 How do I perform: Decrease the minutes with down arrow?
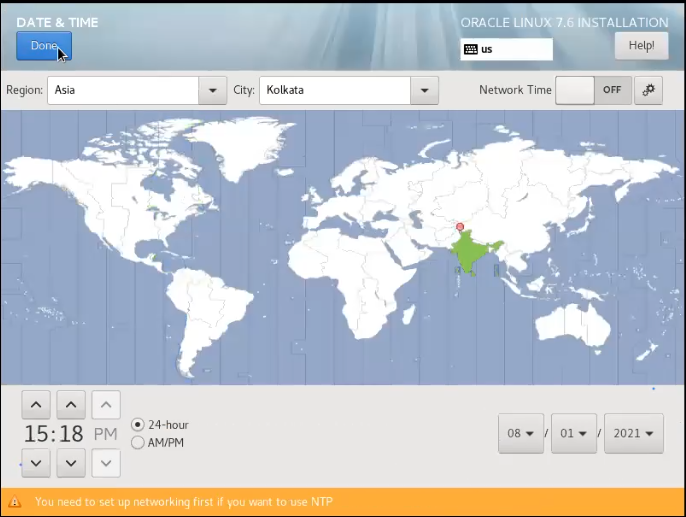[71, 463]
